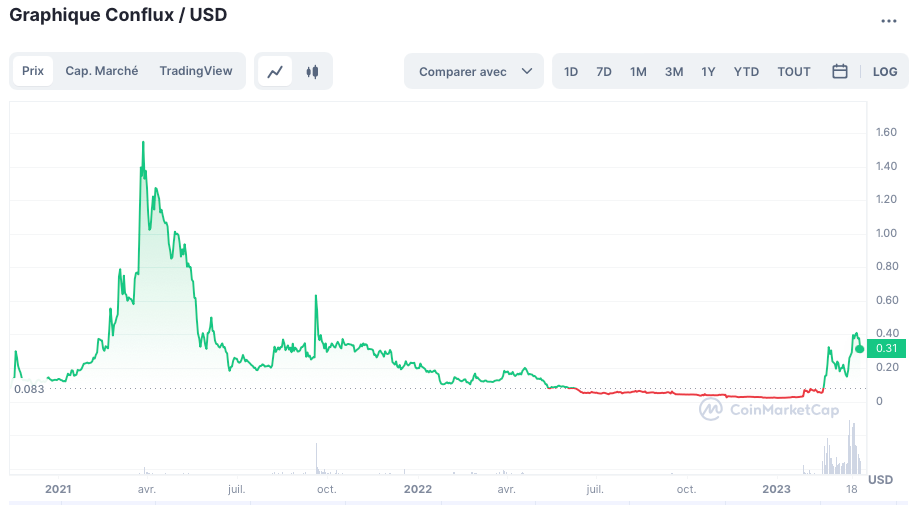The width and height of the screenshot is (924, 505).
Task: Open the three-dot more options menu
Action: [x=889, y=21]
